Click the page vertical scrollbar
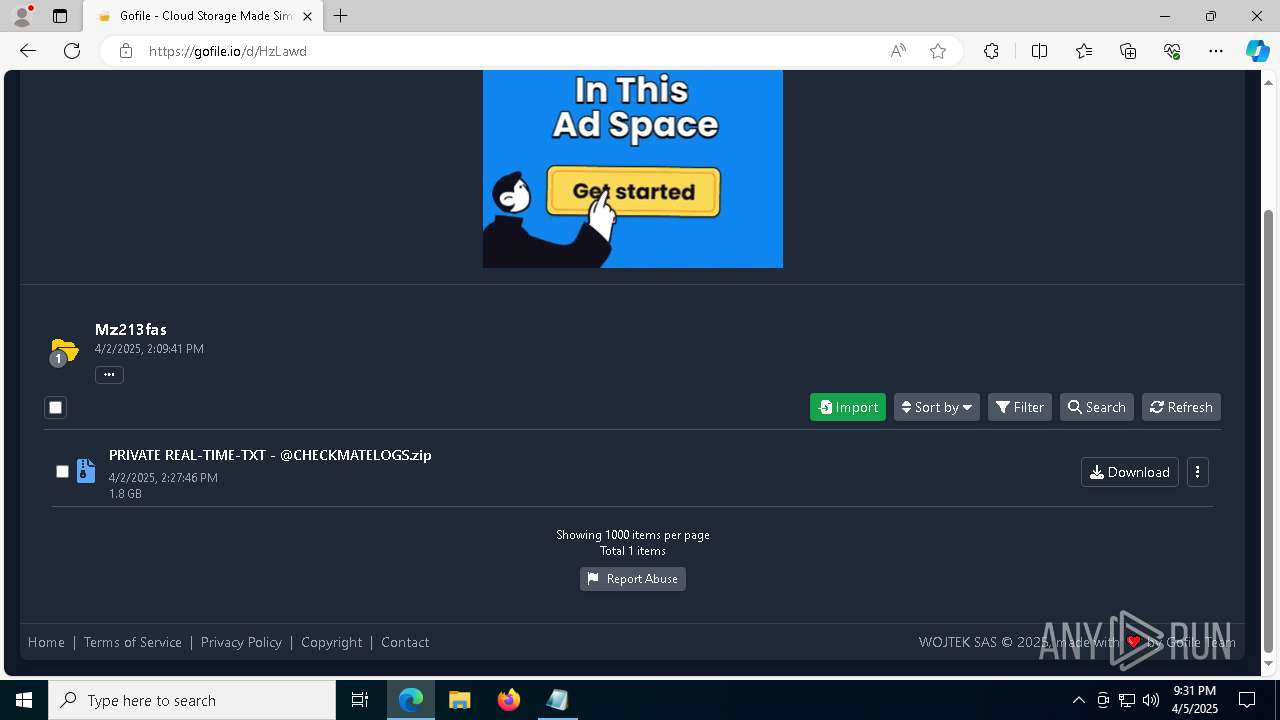 (x=1269, y=430)
